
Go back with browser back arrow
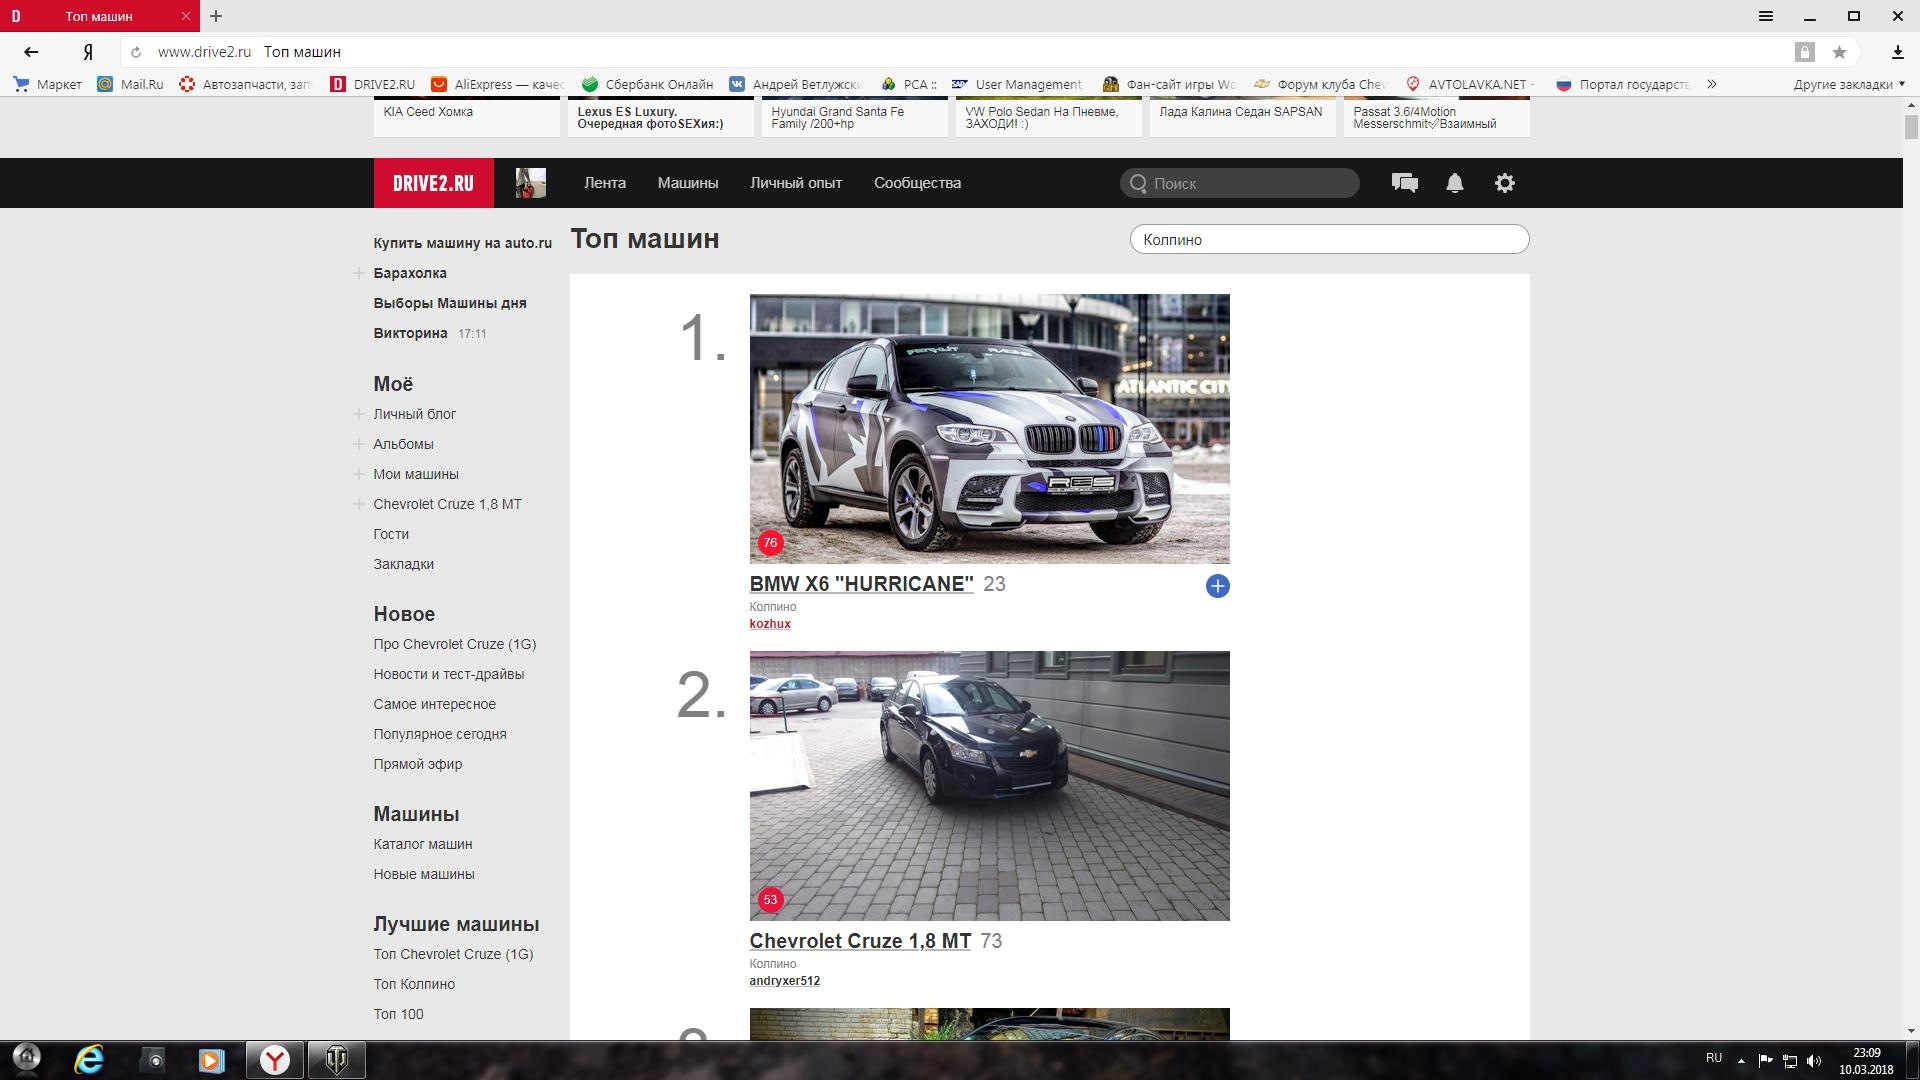click(x=31, y=52)
